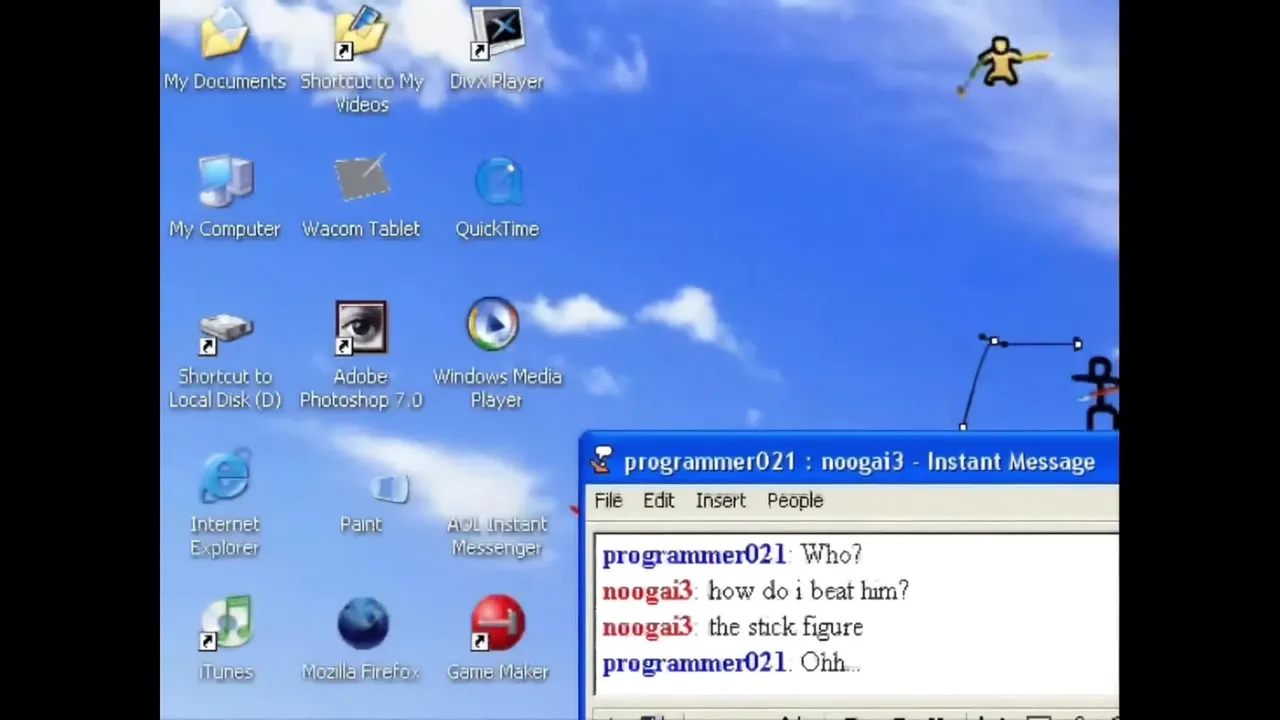The image size is (1280, 720).
Task: Click the top-right anchor point of the drawn path
Action: (1077, 344)
